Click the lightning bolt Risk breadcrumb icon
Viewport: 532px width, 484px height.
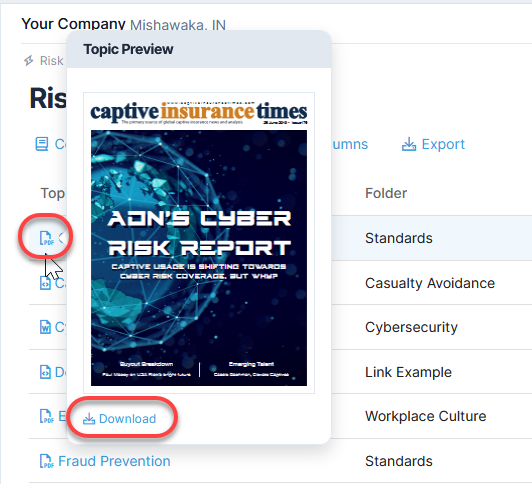pyautogui.click(x=28, y=61)
